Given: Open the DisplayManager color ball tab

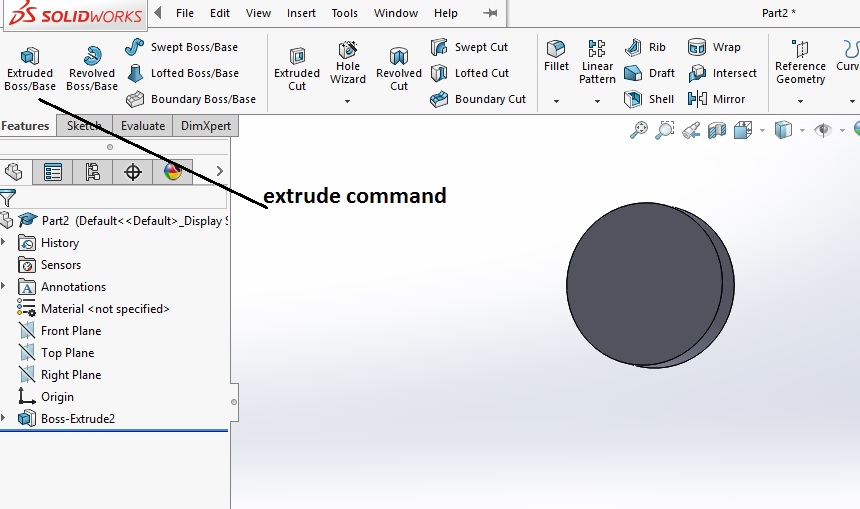Looking at the screenshot, I should (x=173, y=172).
